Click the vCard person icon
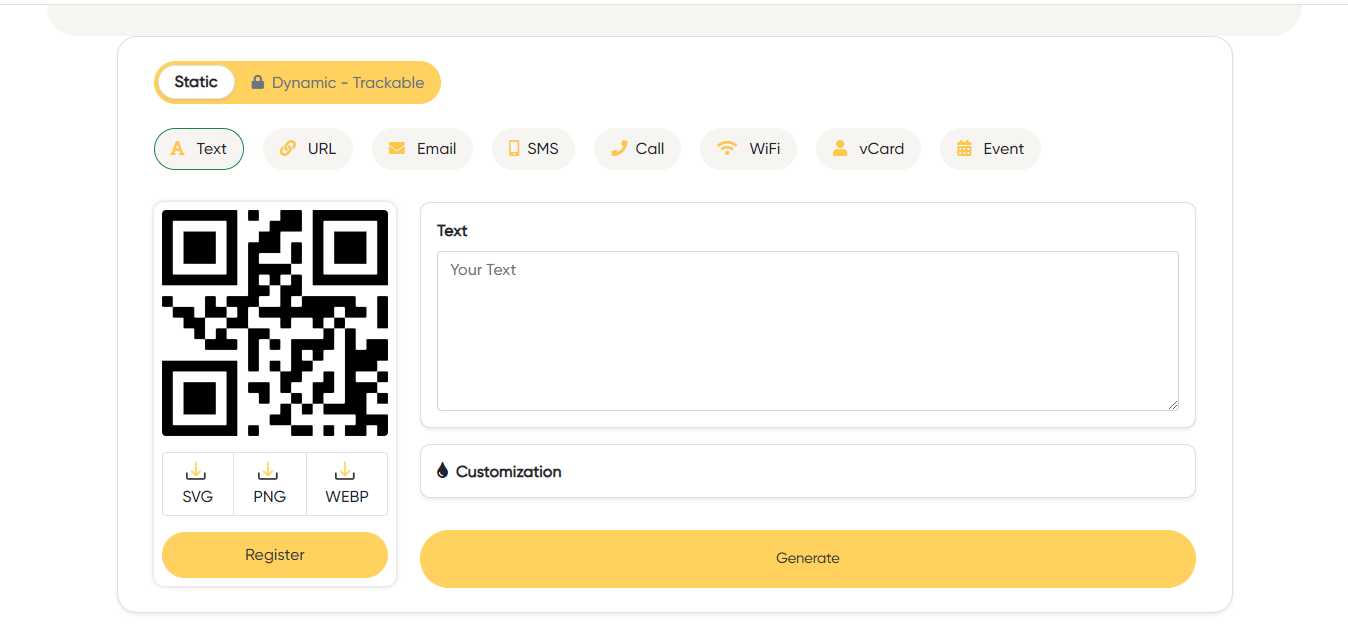Image resolution: width=1348 pixels, height=644 pixels. click(840, 149)
